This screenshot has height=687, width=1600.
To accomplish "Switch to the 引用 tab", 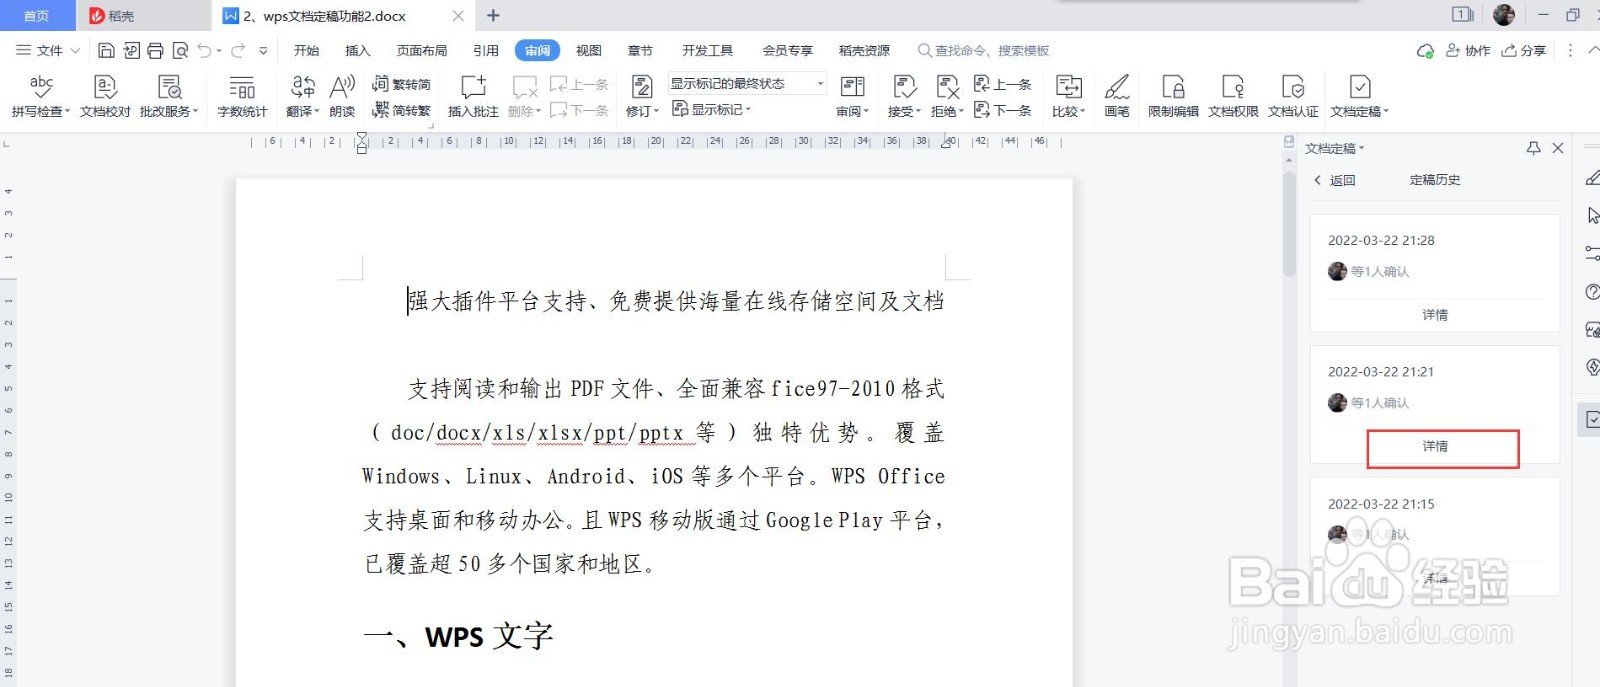I will pyautogui.click(x=486, y=50).
